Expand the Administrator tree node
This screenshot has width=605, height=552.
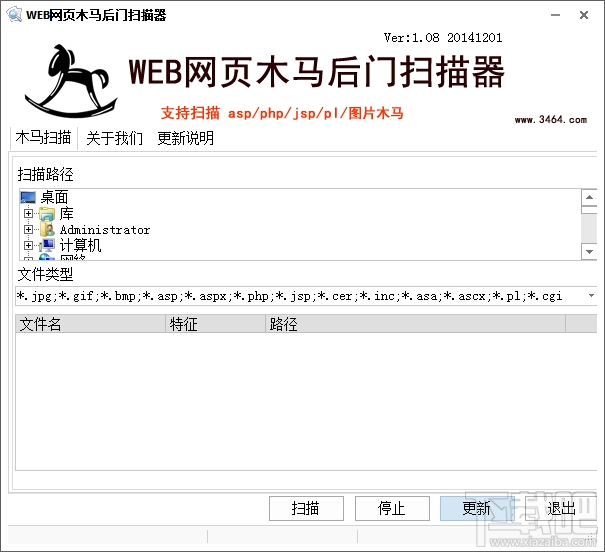[x=28, y=230]
